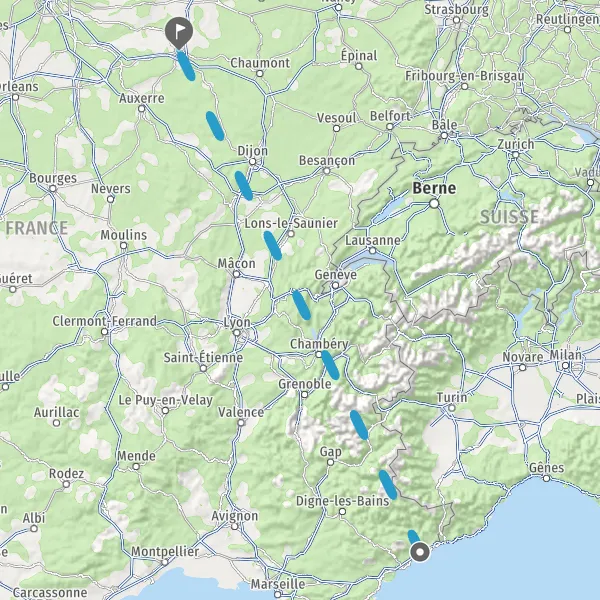Click the blue route segment near Dijon
Image resolution: width=600 pixels, height=600 pixels.
coord(244,186)
